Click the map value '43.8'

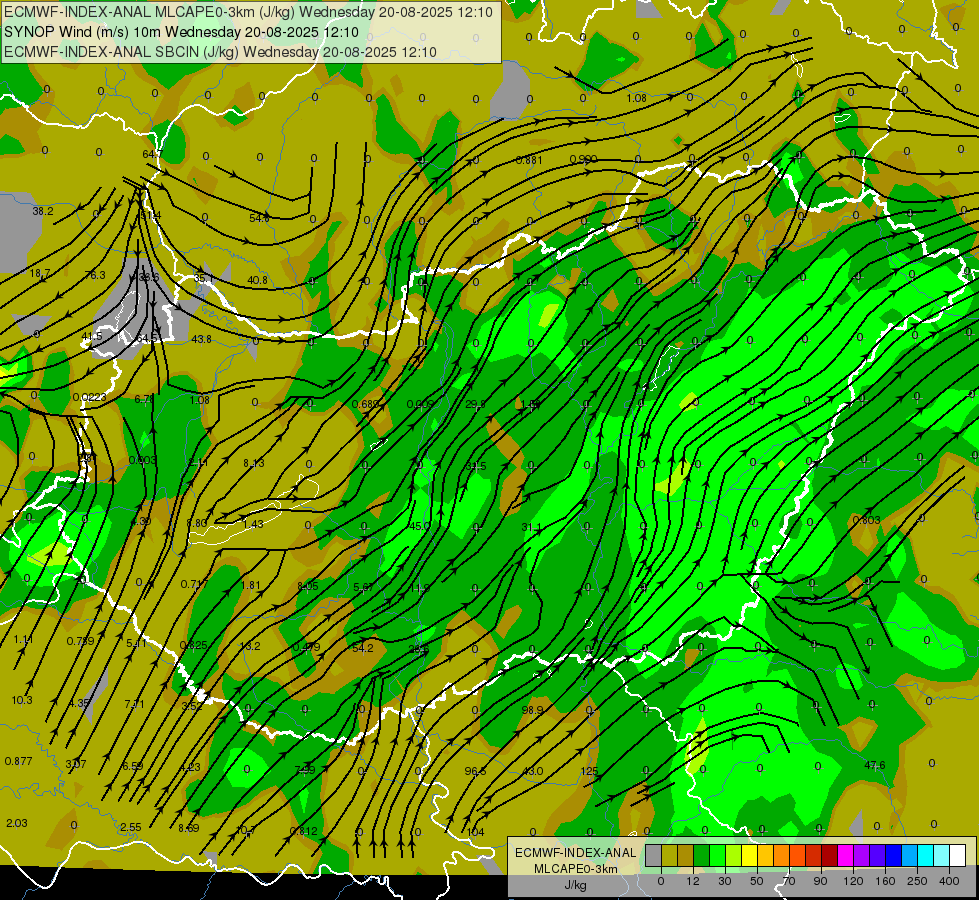coord(201,339)
